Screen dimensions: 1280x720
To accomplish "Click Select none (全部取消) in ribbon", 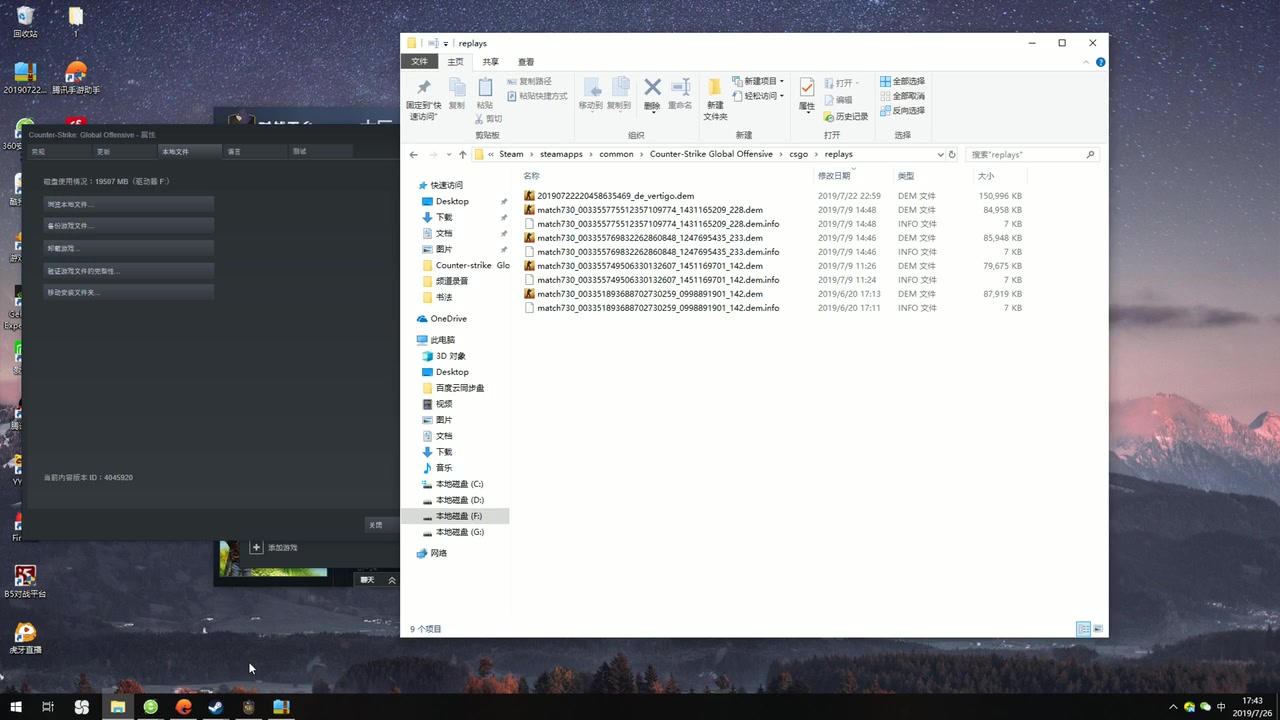I will (902, 96).
